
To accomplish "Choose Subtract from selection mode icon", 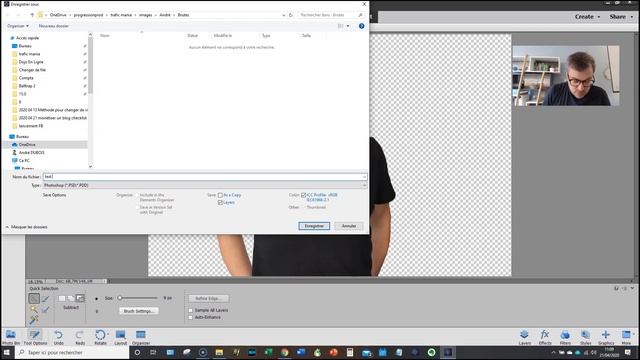I will pos(80,298).
